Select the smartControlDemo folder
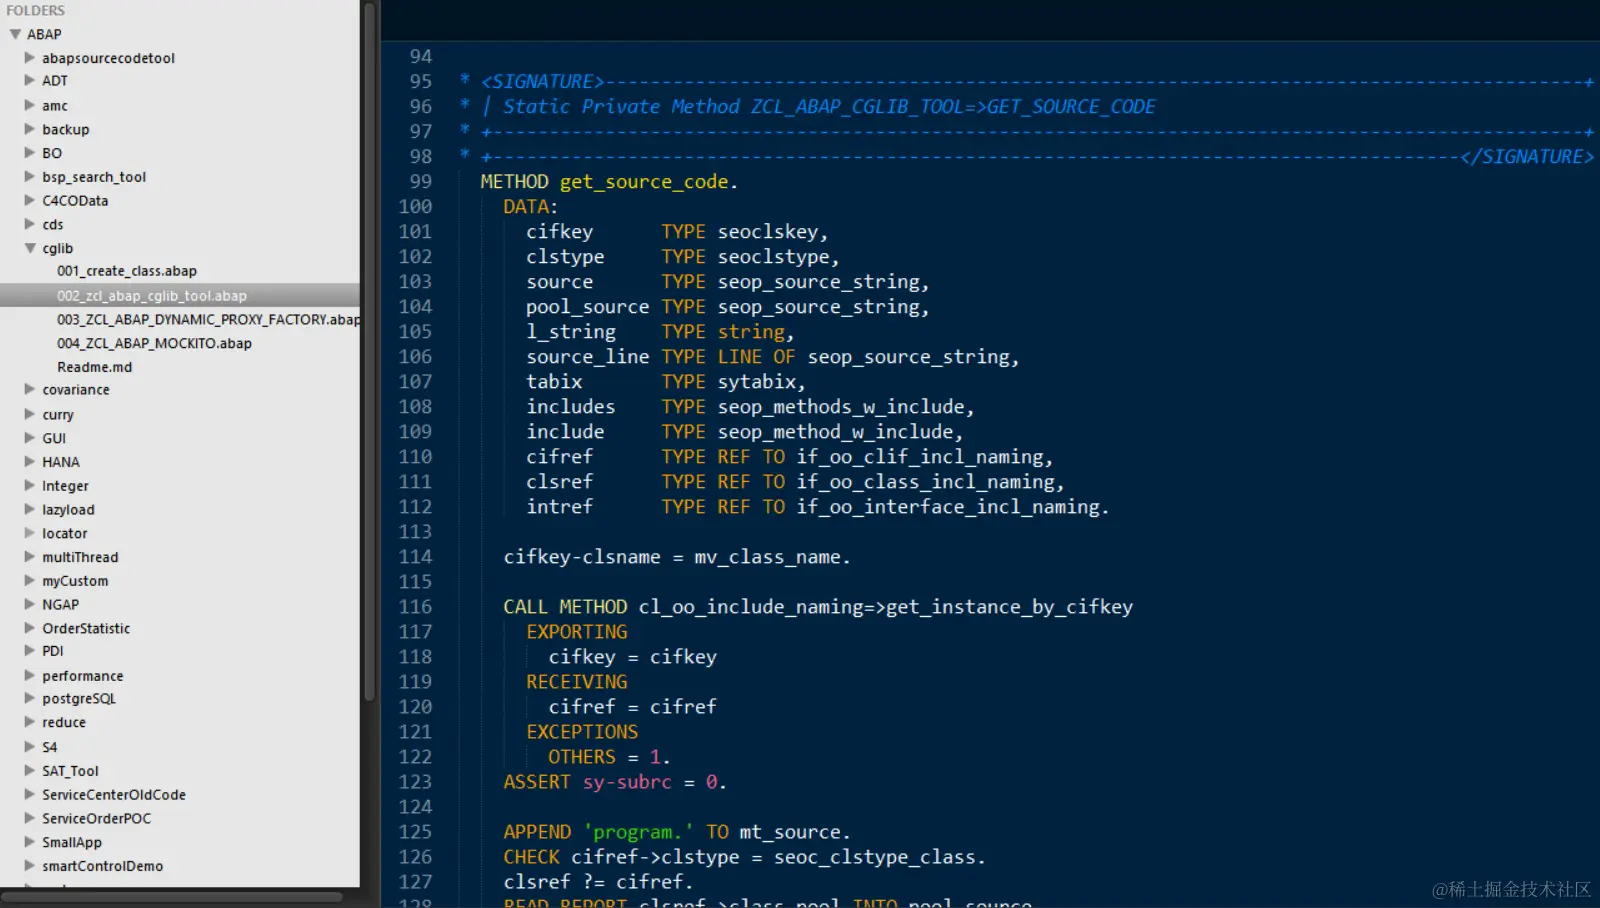Screen dimensions: 1600x908 (102, 866)
